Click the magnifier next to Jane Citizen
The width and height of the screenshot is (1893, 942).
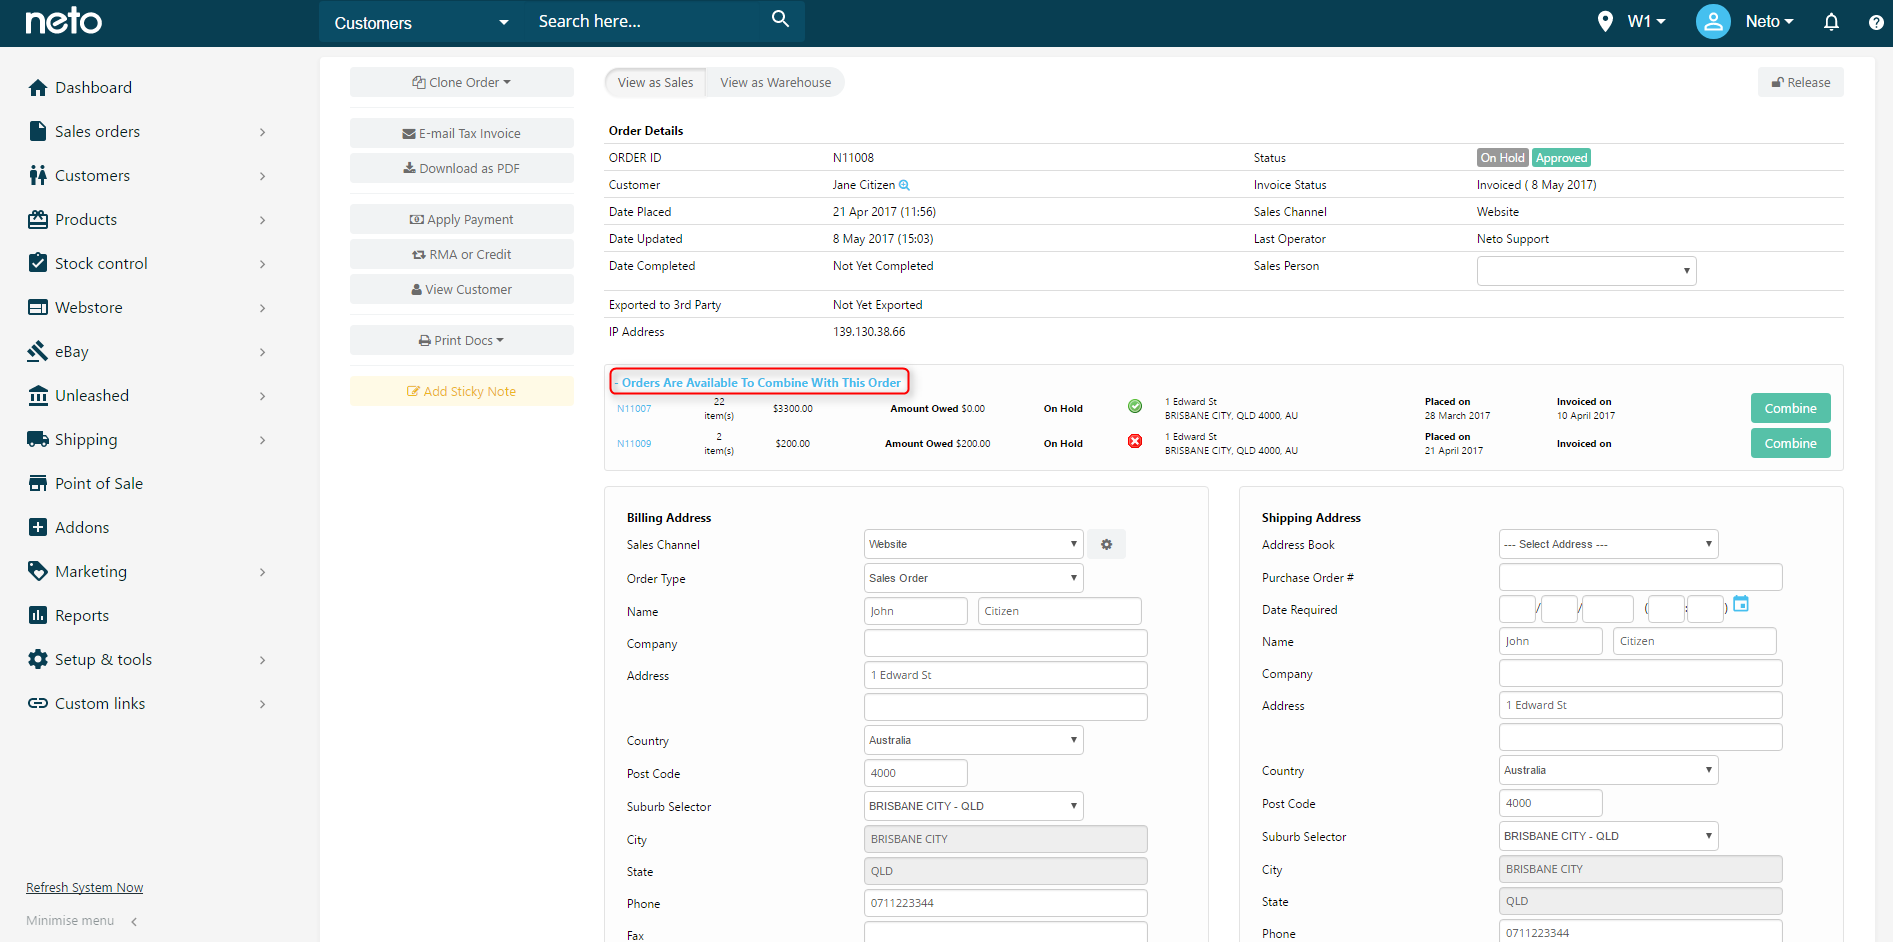click(905, 184)
